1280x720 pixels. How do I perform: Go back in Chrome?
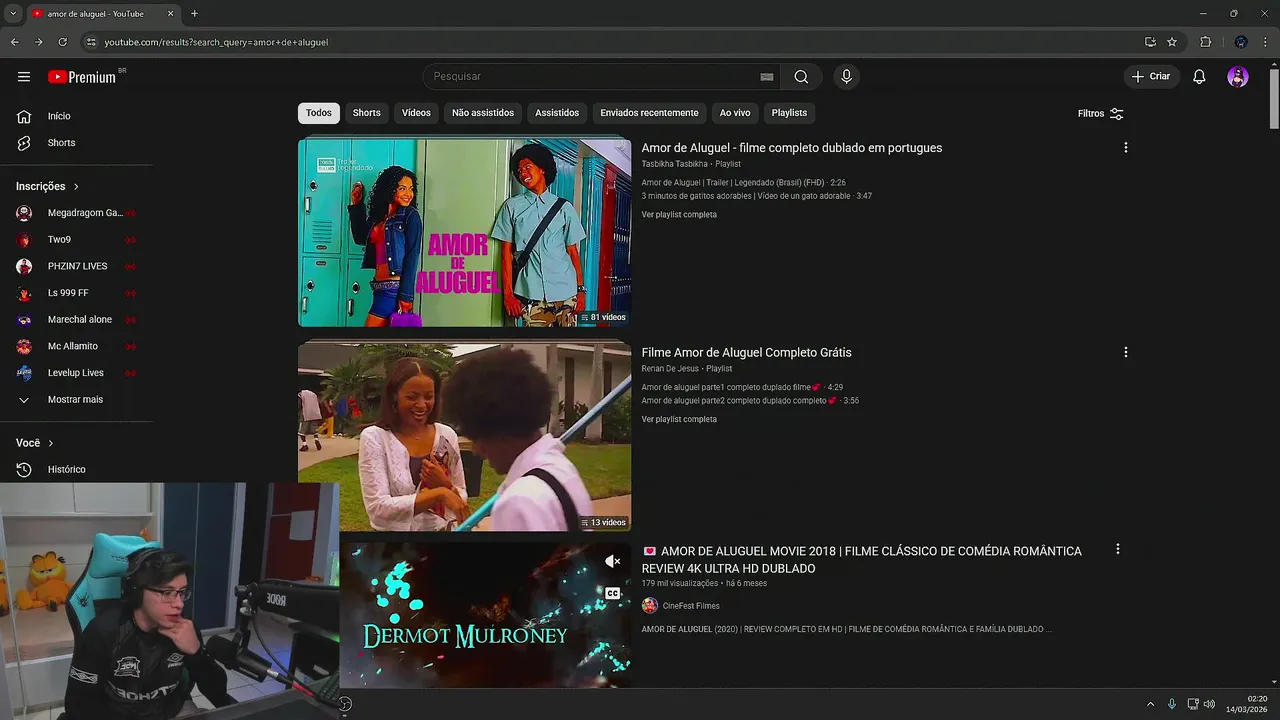click(14, 42)
